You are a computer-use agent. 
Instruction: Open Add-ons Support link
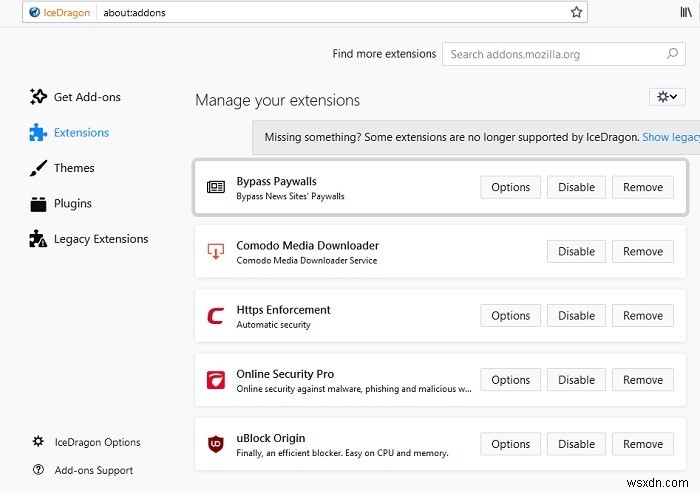click(94, 470)
